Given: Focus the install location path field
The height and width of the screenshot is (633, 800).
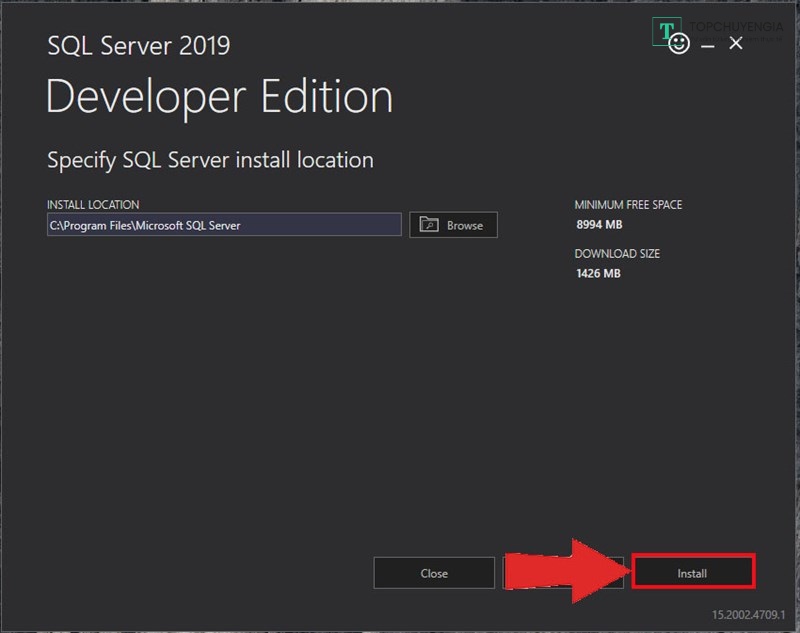Looking at the screenshot, I should (224, 225).
